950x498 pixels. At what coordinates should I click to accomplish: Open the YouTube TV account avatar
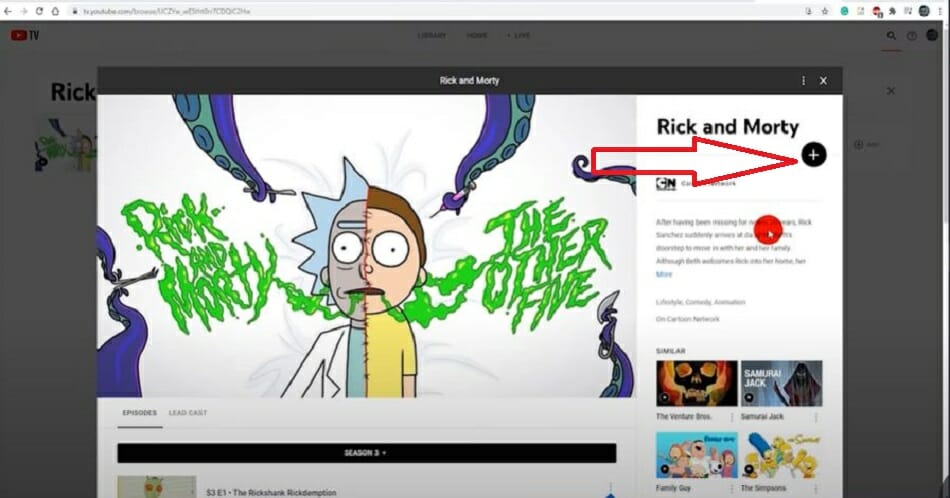(932, 35)
